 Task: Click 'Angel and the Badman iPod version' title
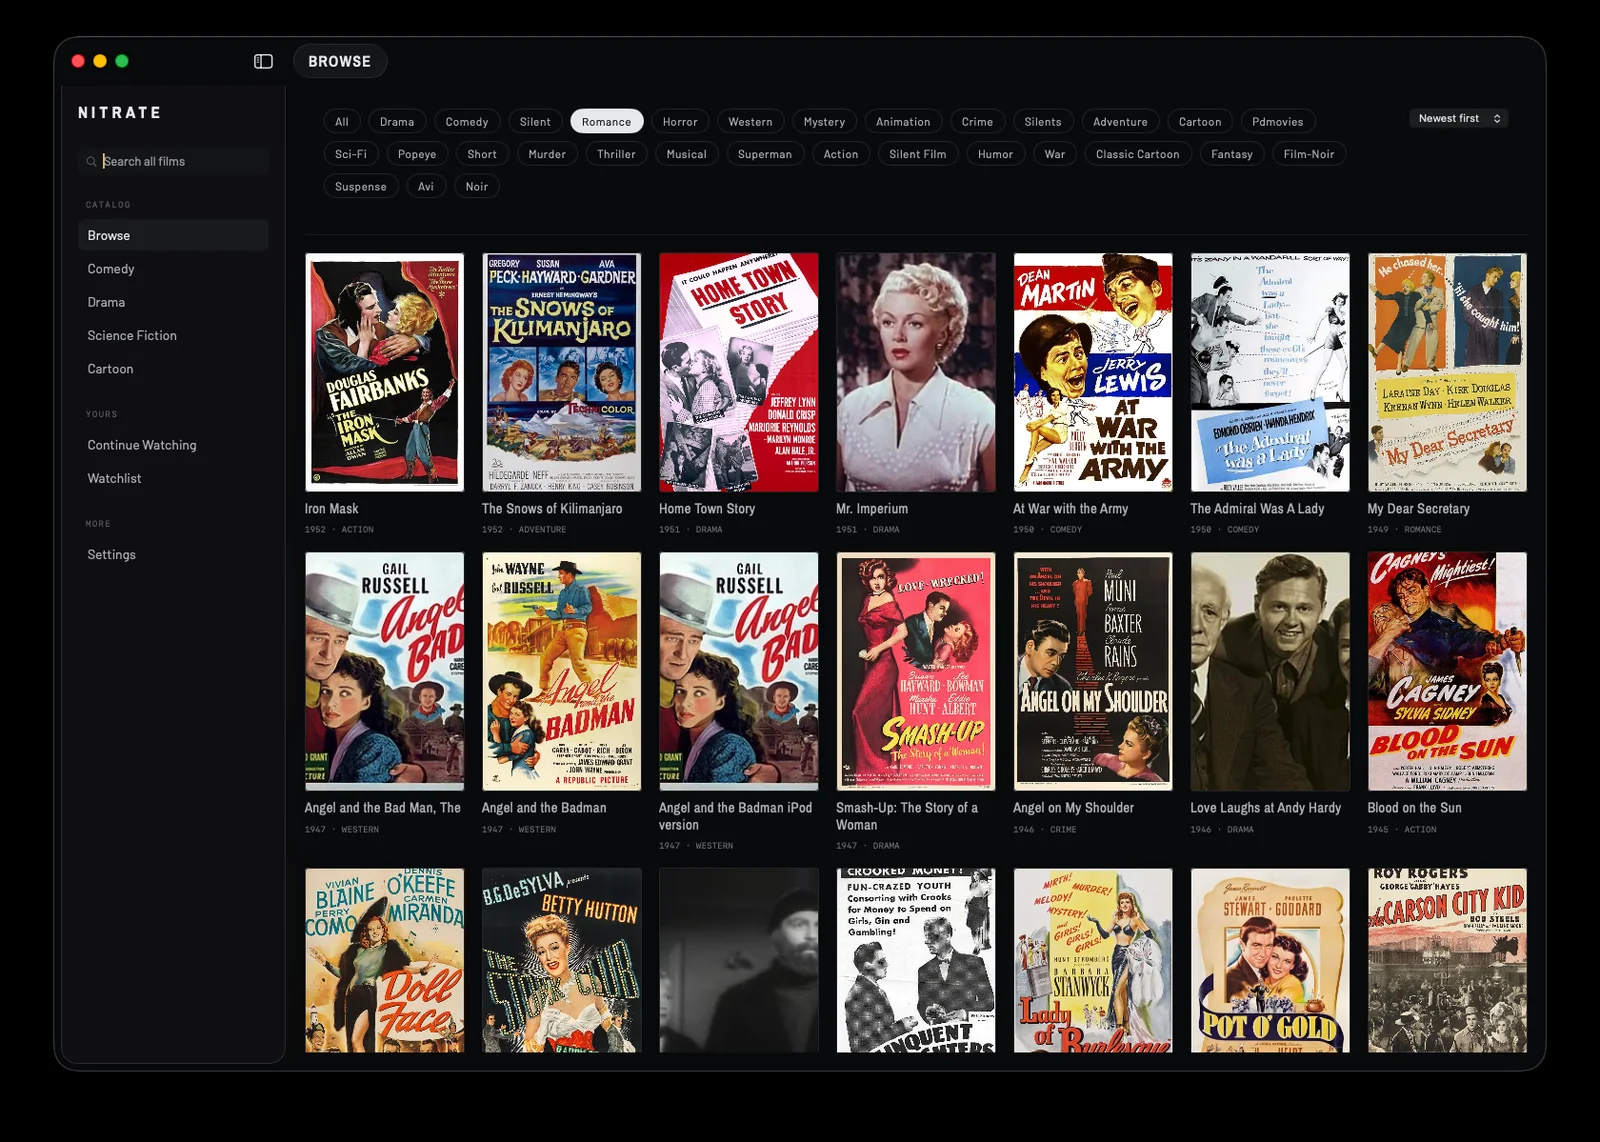click(735, 816)
